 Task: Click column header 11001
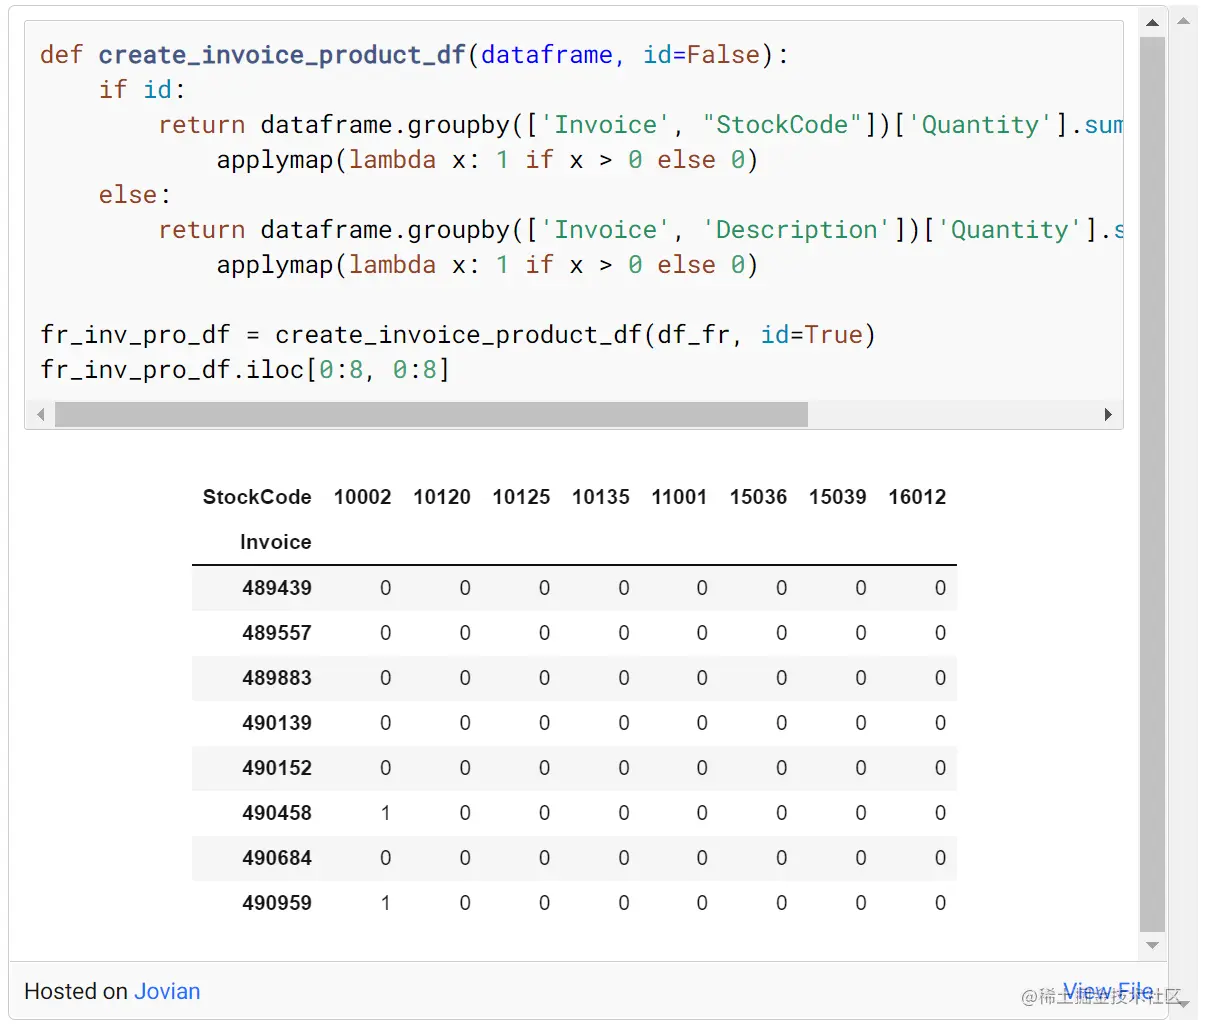(x=679, y=497)
